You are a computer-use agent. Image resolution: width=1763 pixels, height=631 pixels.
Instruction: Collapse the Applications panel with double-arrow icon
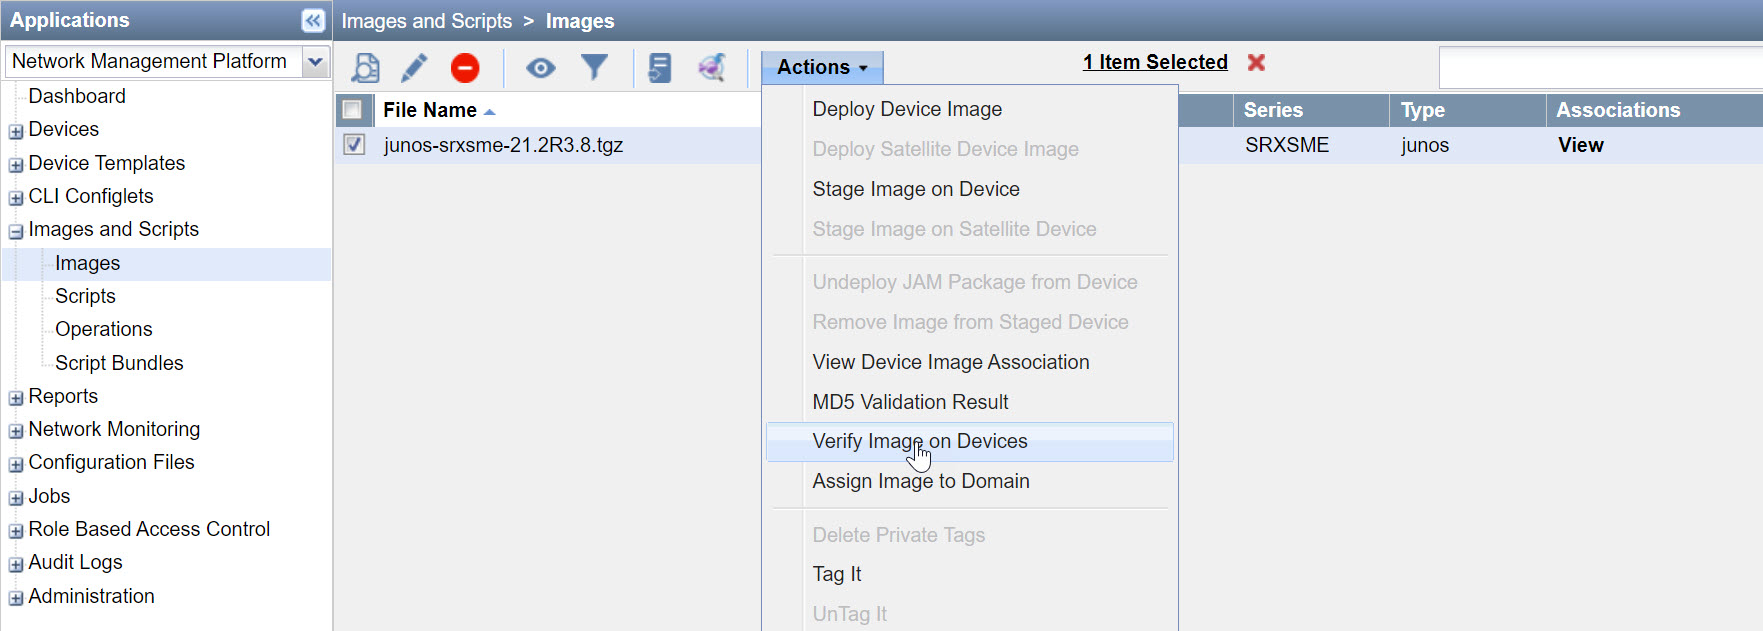[x=313, y=21]
